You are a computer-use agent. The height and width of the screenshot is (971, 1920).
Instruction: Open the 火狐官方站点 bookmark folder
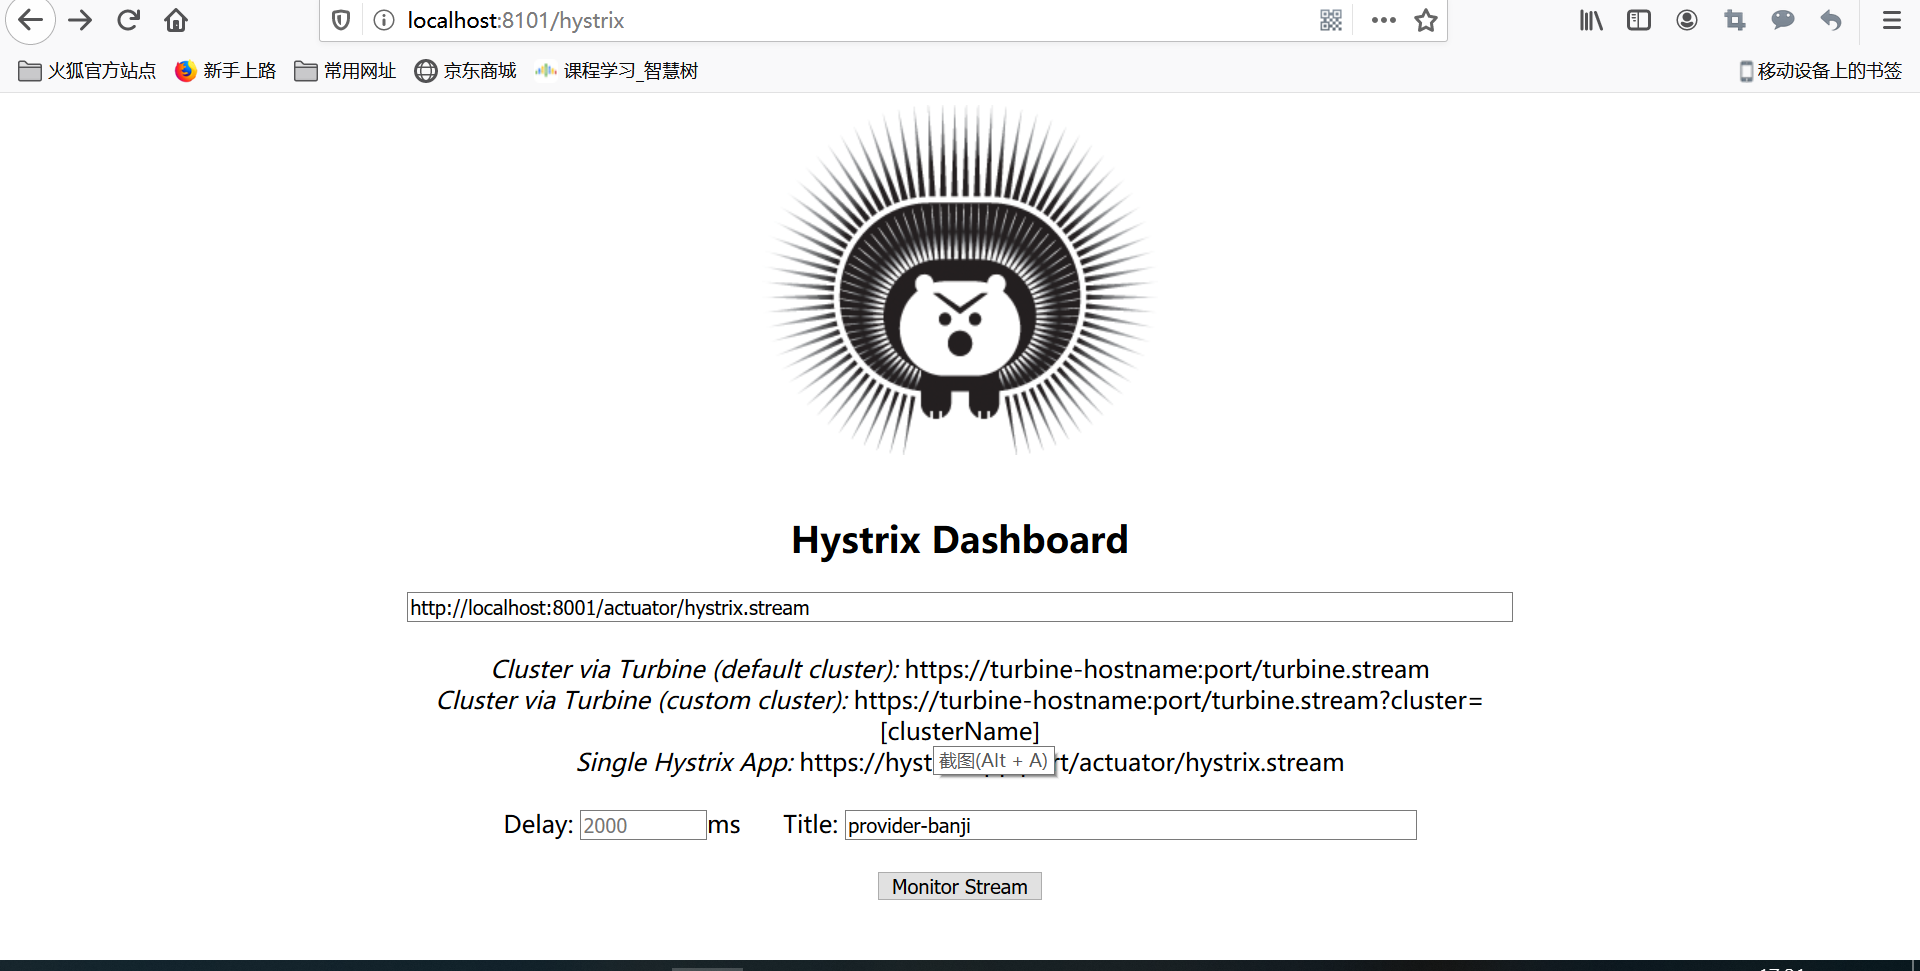(86, 71)
